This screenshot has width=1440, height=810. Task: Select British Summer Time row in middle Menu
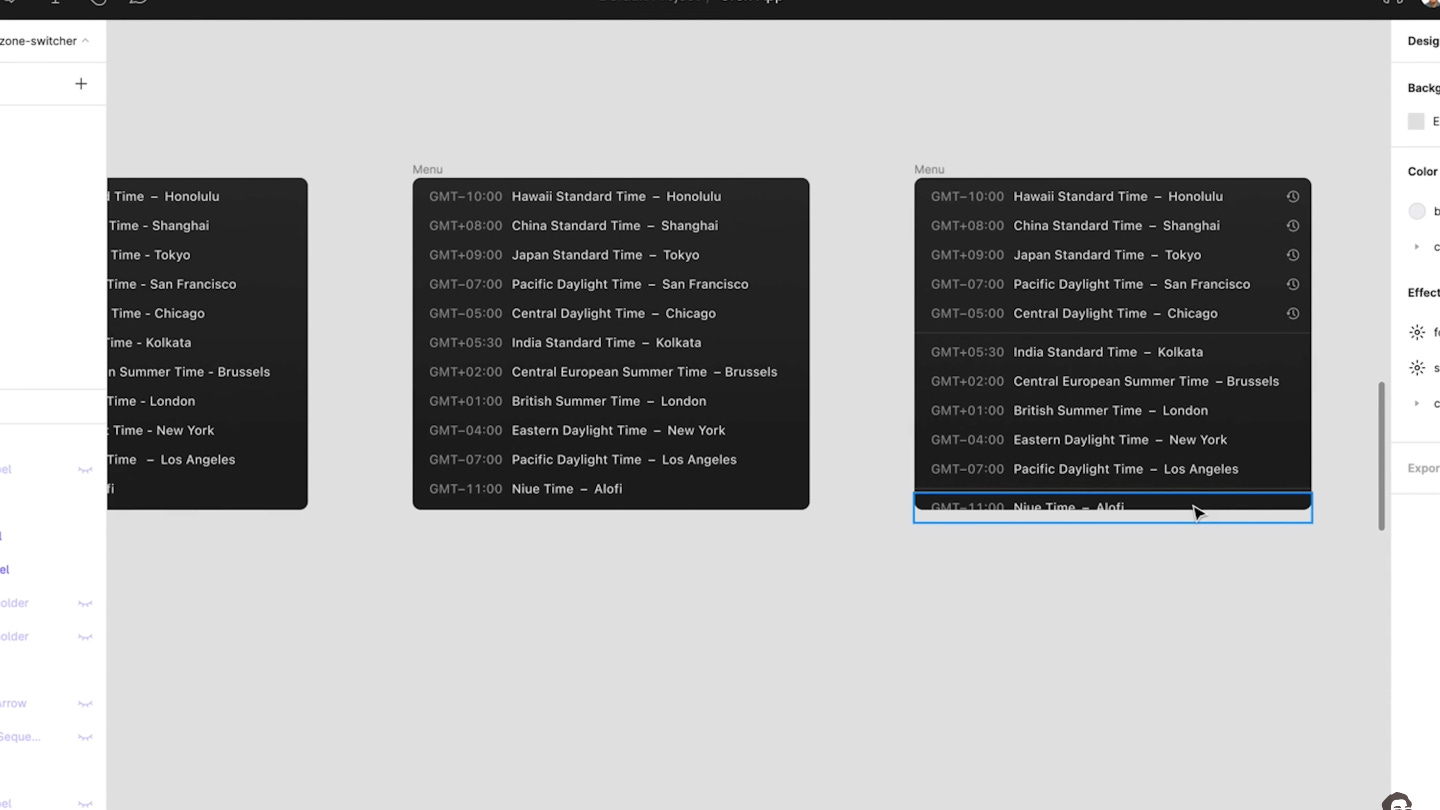click(x=611, y=401)
